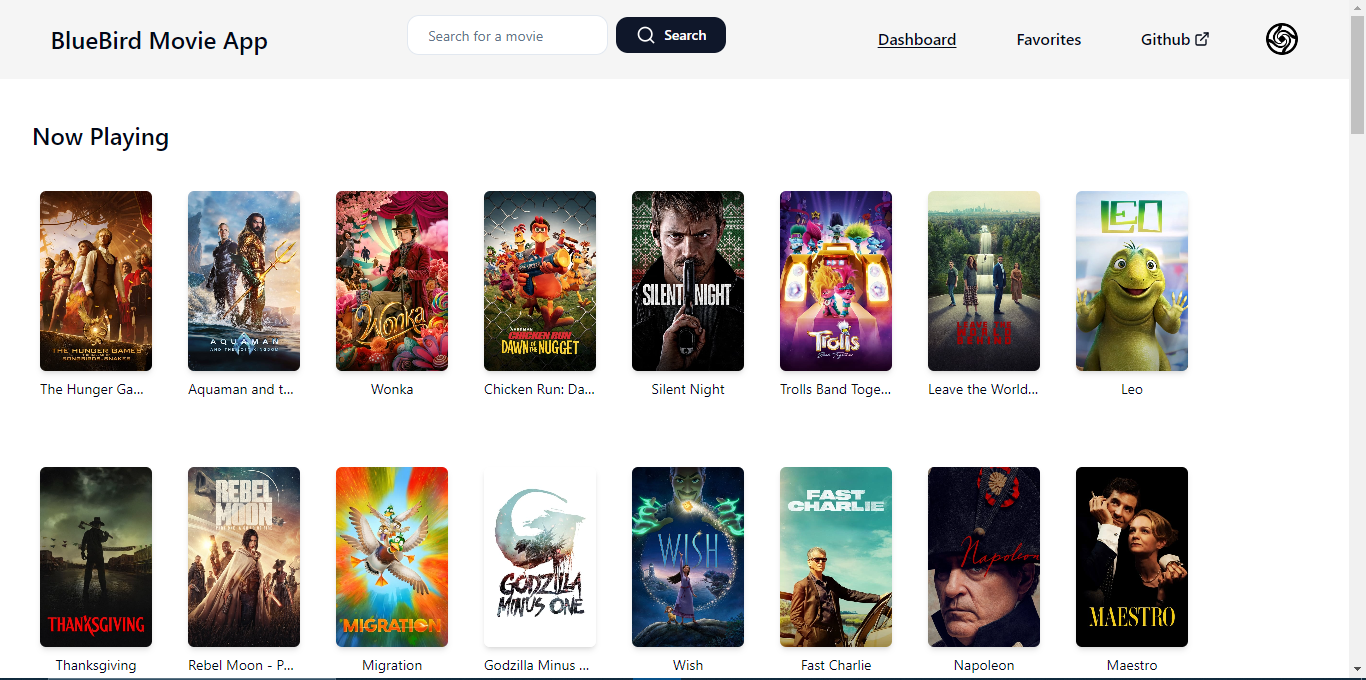Click the "Trolls Band Toge..." caption
This screenshot has height=680, width=1366.
coord(836,389)
